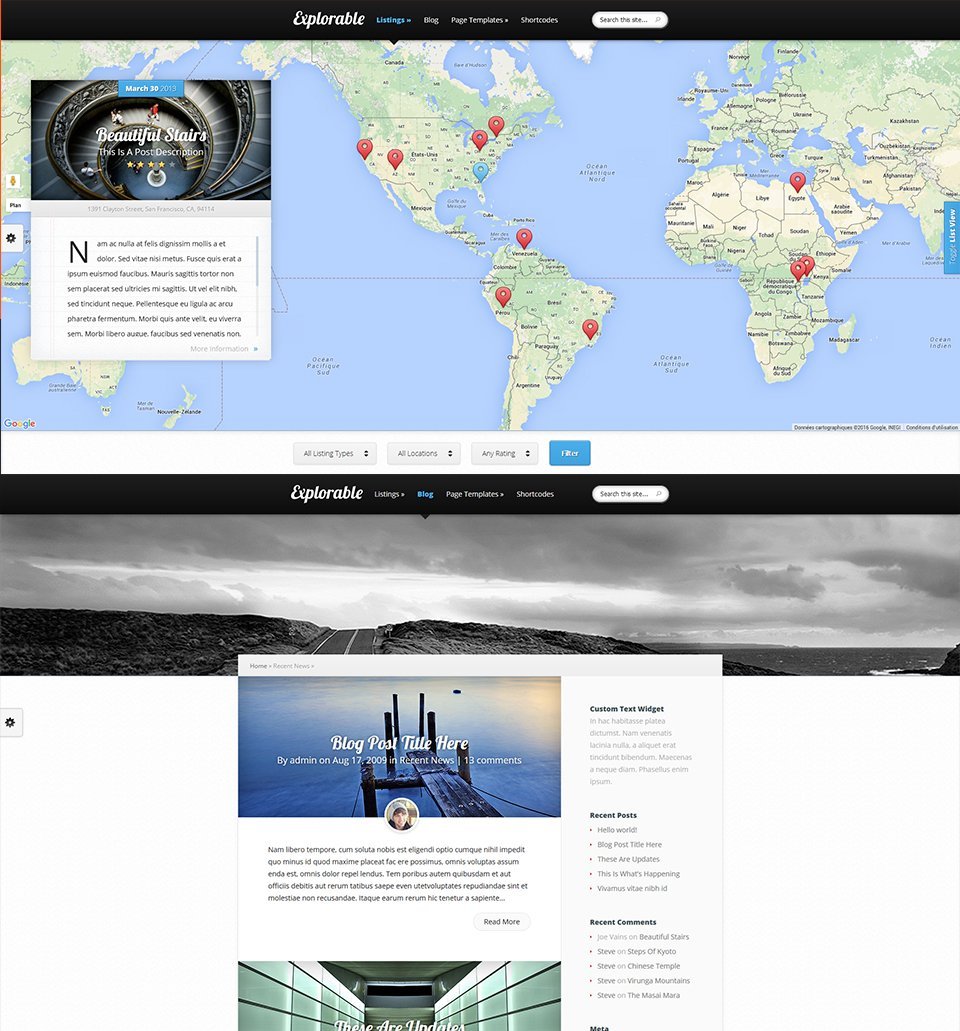Click the search magnifier icon in top header
This screenshot has width=960, height=1031.
(657, 20)
